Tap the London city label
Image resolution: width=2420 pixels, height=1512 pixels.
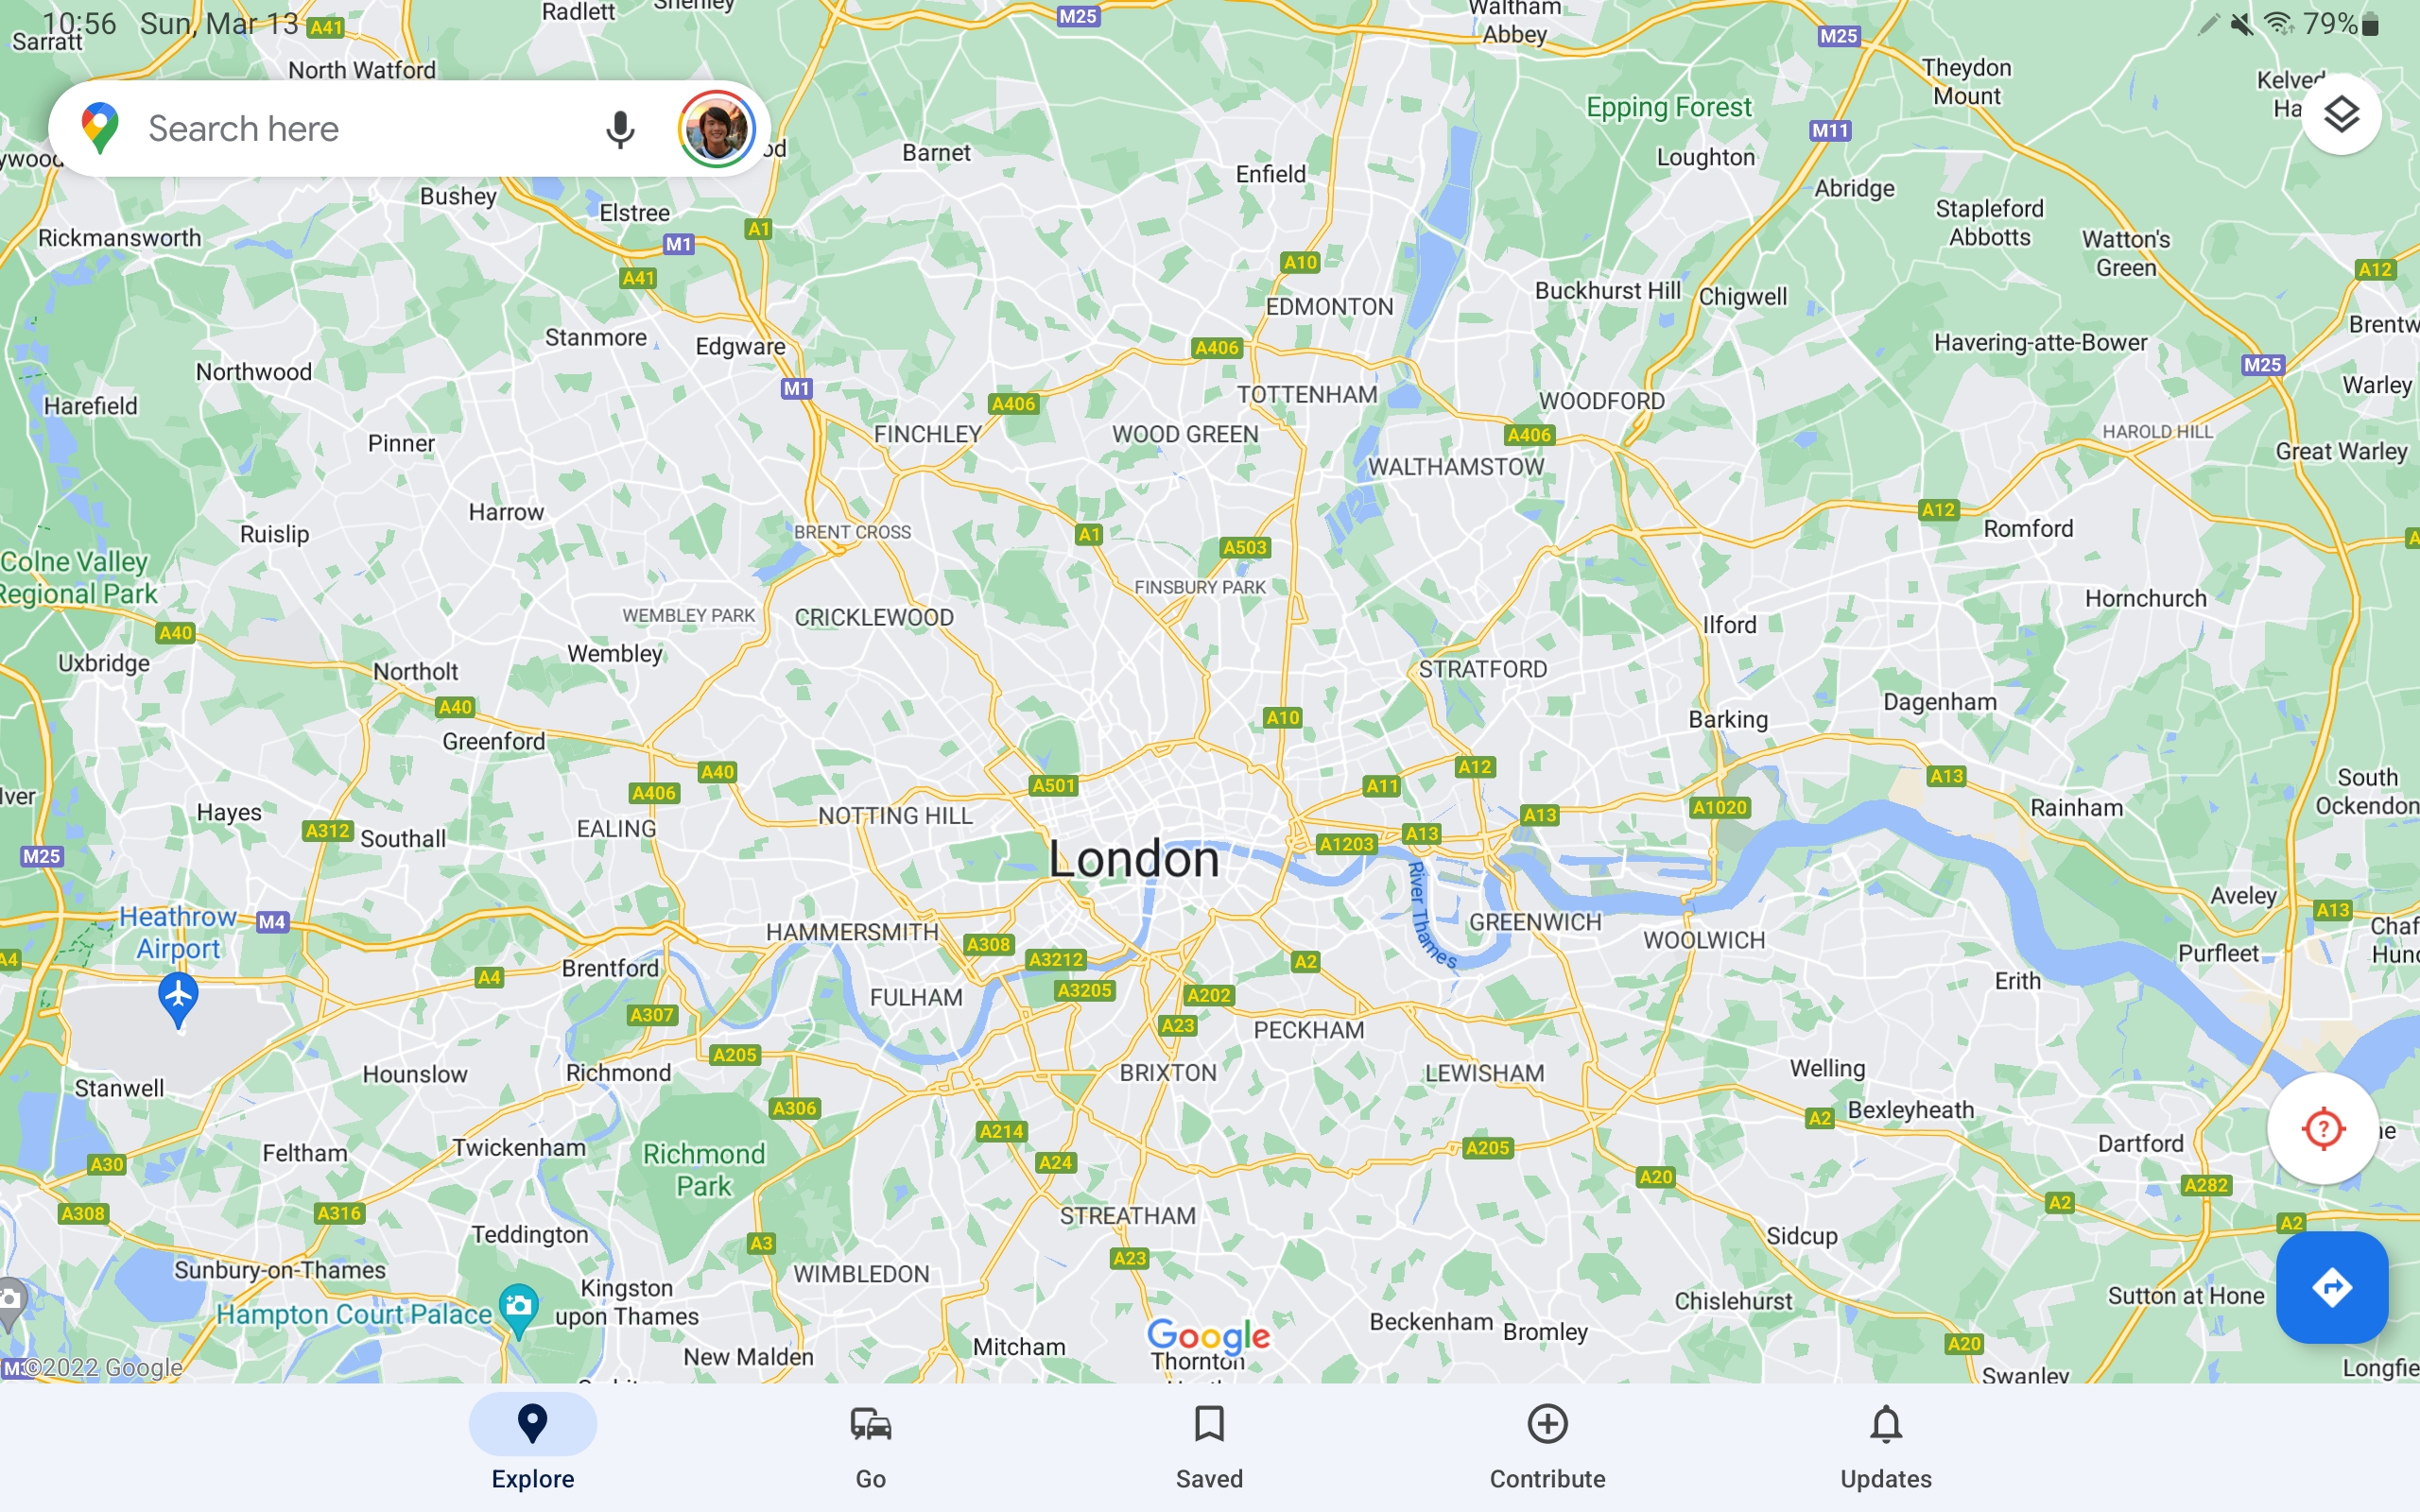tap(1134, 859)
